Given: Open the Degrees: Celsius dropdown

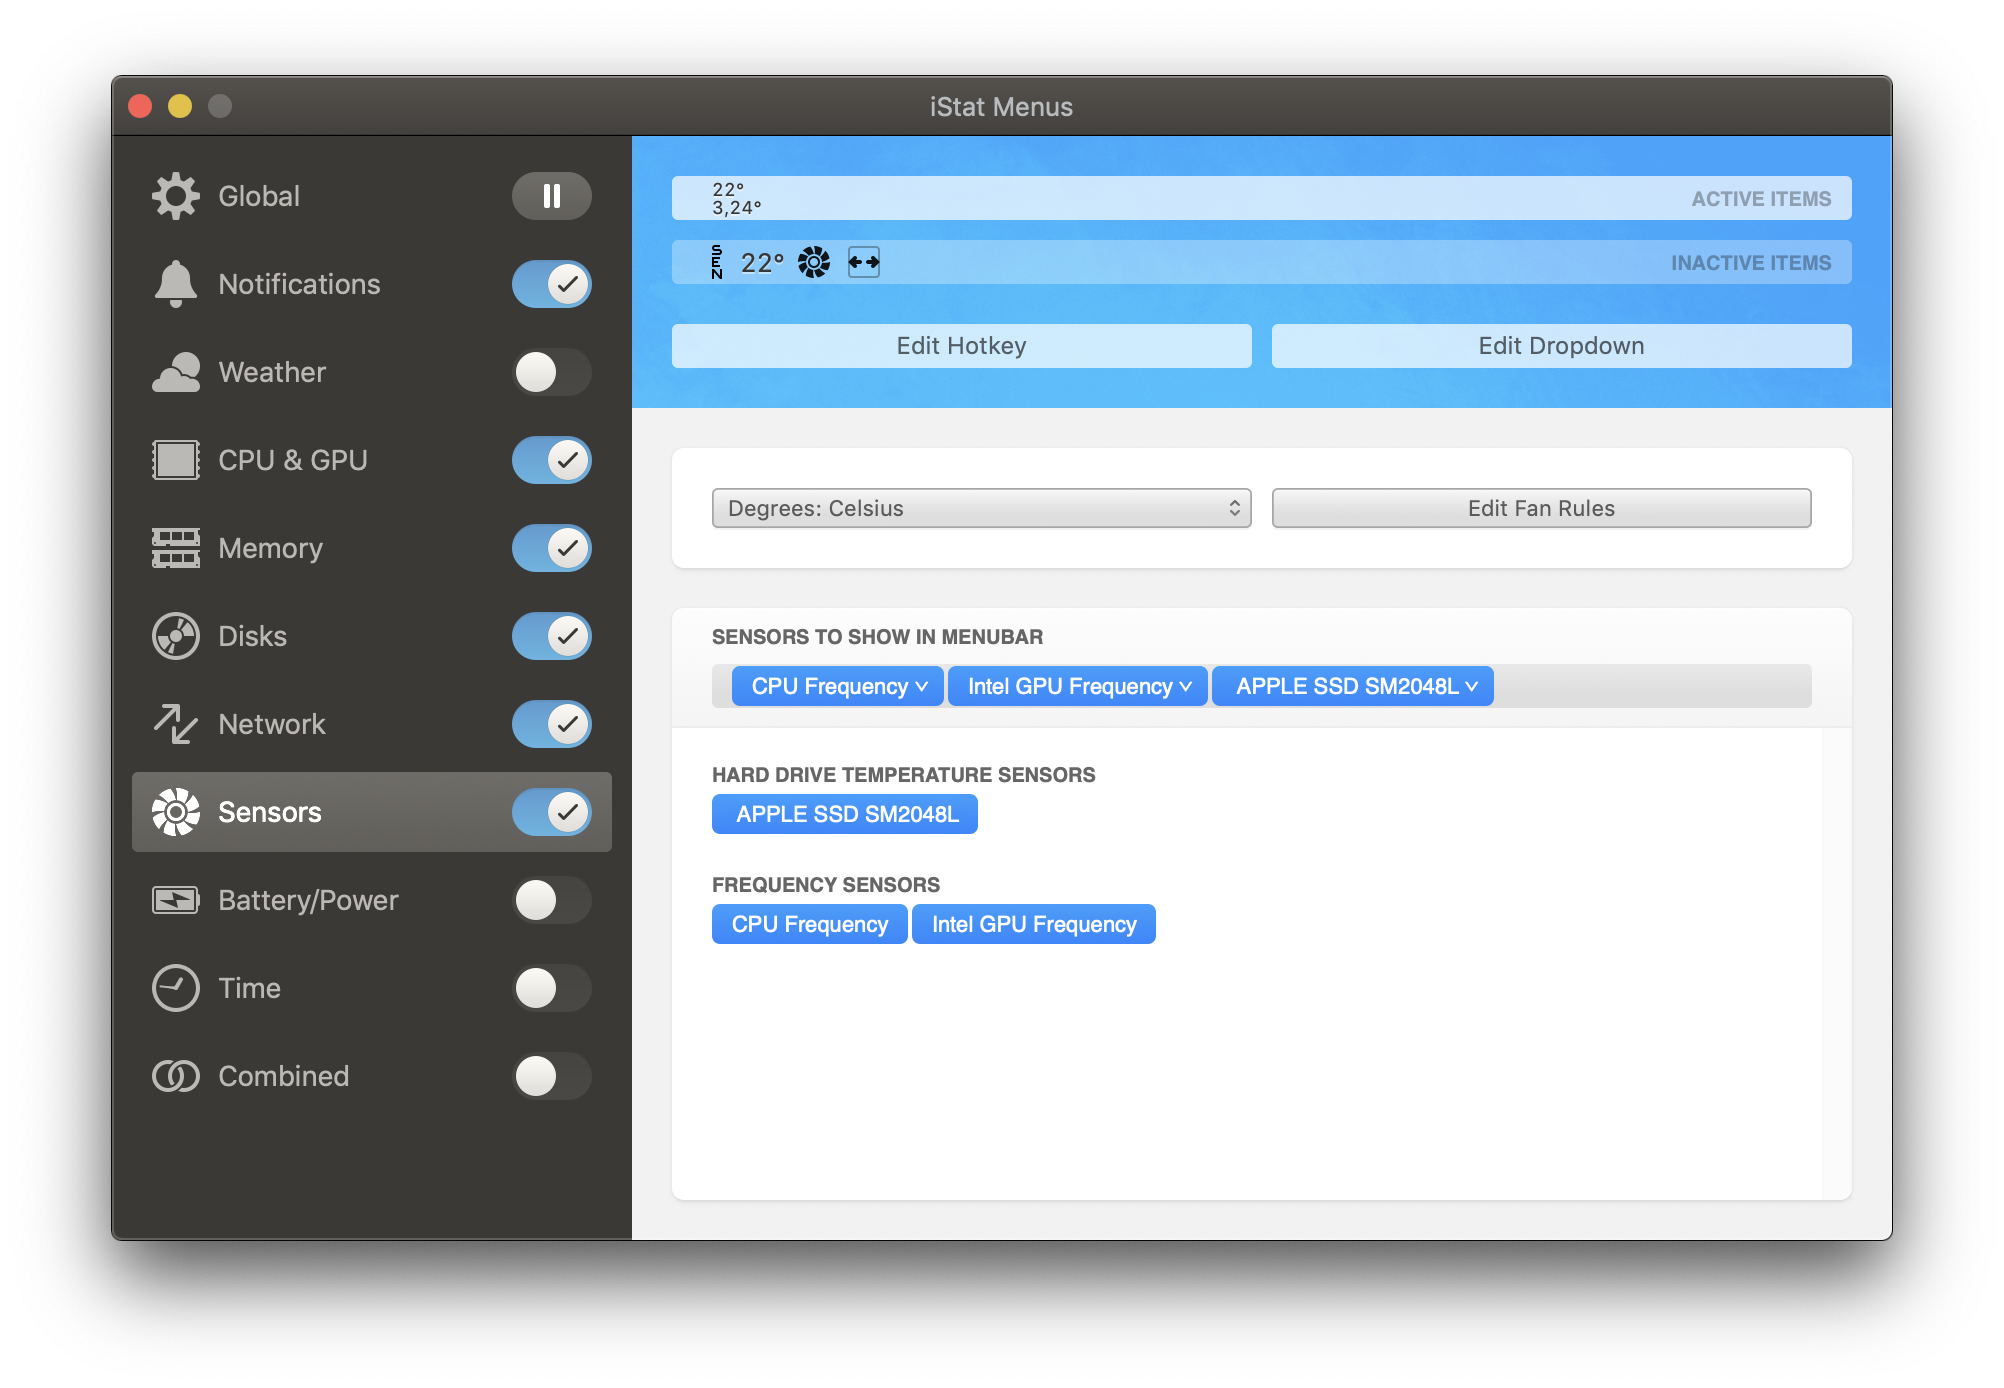Looking at the screenshot, I should click(x=982, y=508).
